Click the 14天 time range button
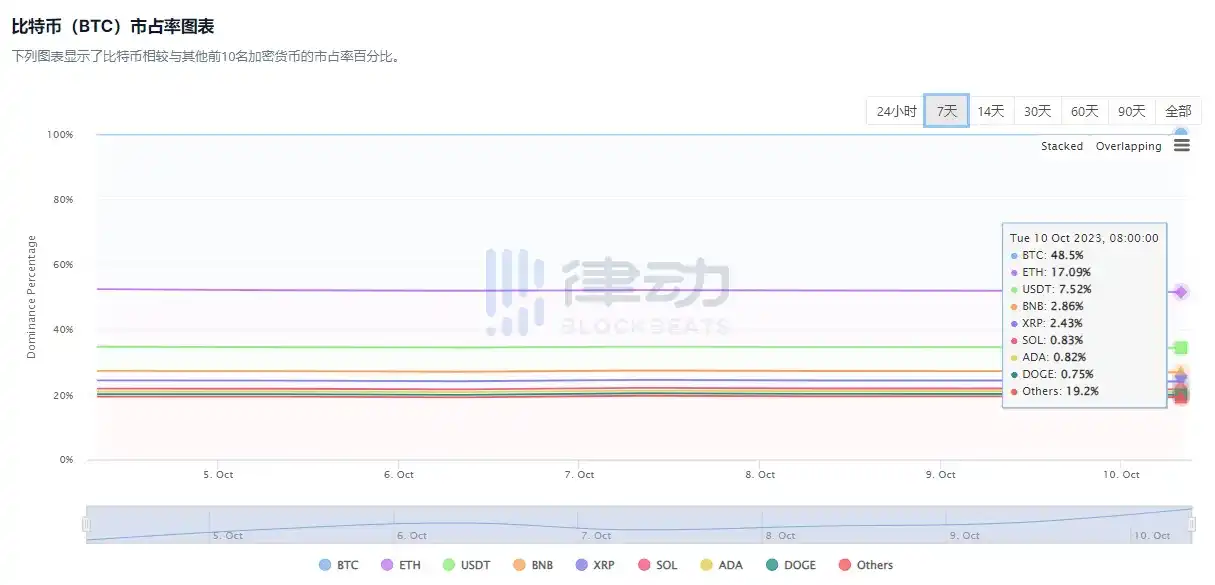1215x585 pixels. pyautogui.click(x=991, y=111)
